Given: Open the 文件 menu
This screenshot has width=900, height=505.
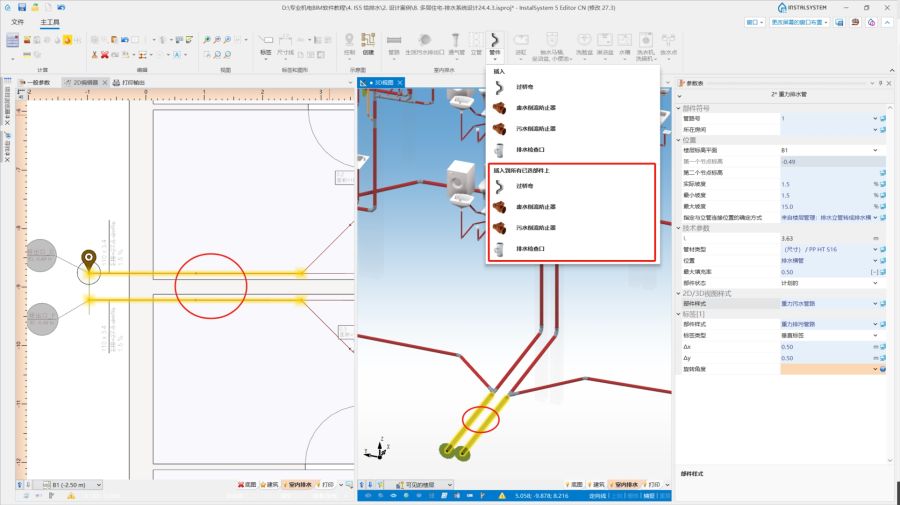Looking at the screenshot, I should click(x=17, y=20).
